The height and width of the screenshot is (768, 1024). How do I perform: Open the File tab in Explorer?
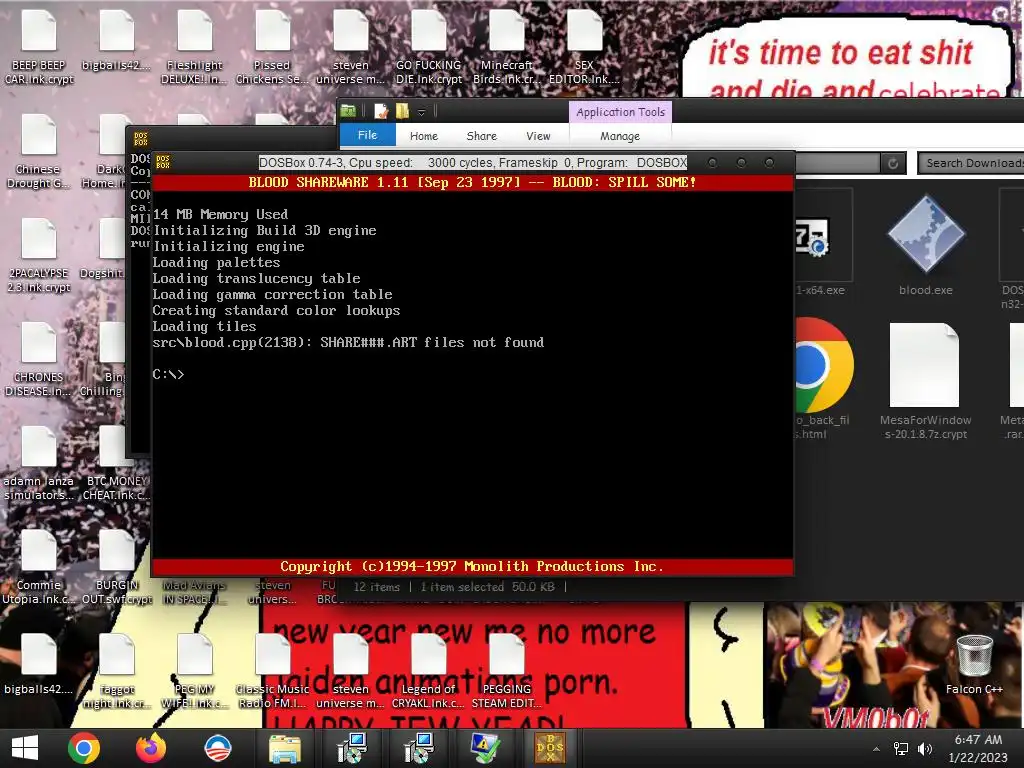click(368, 135)
